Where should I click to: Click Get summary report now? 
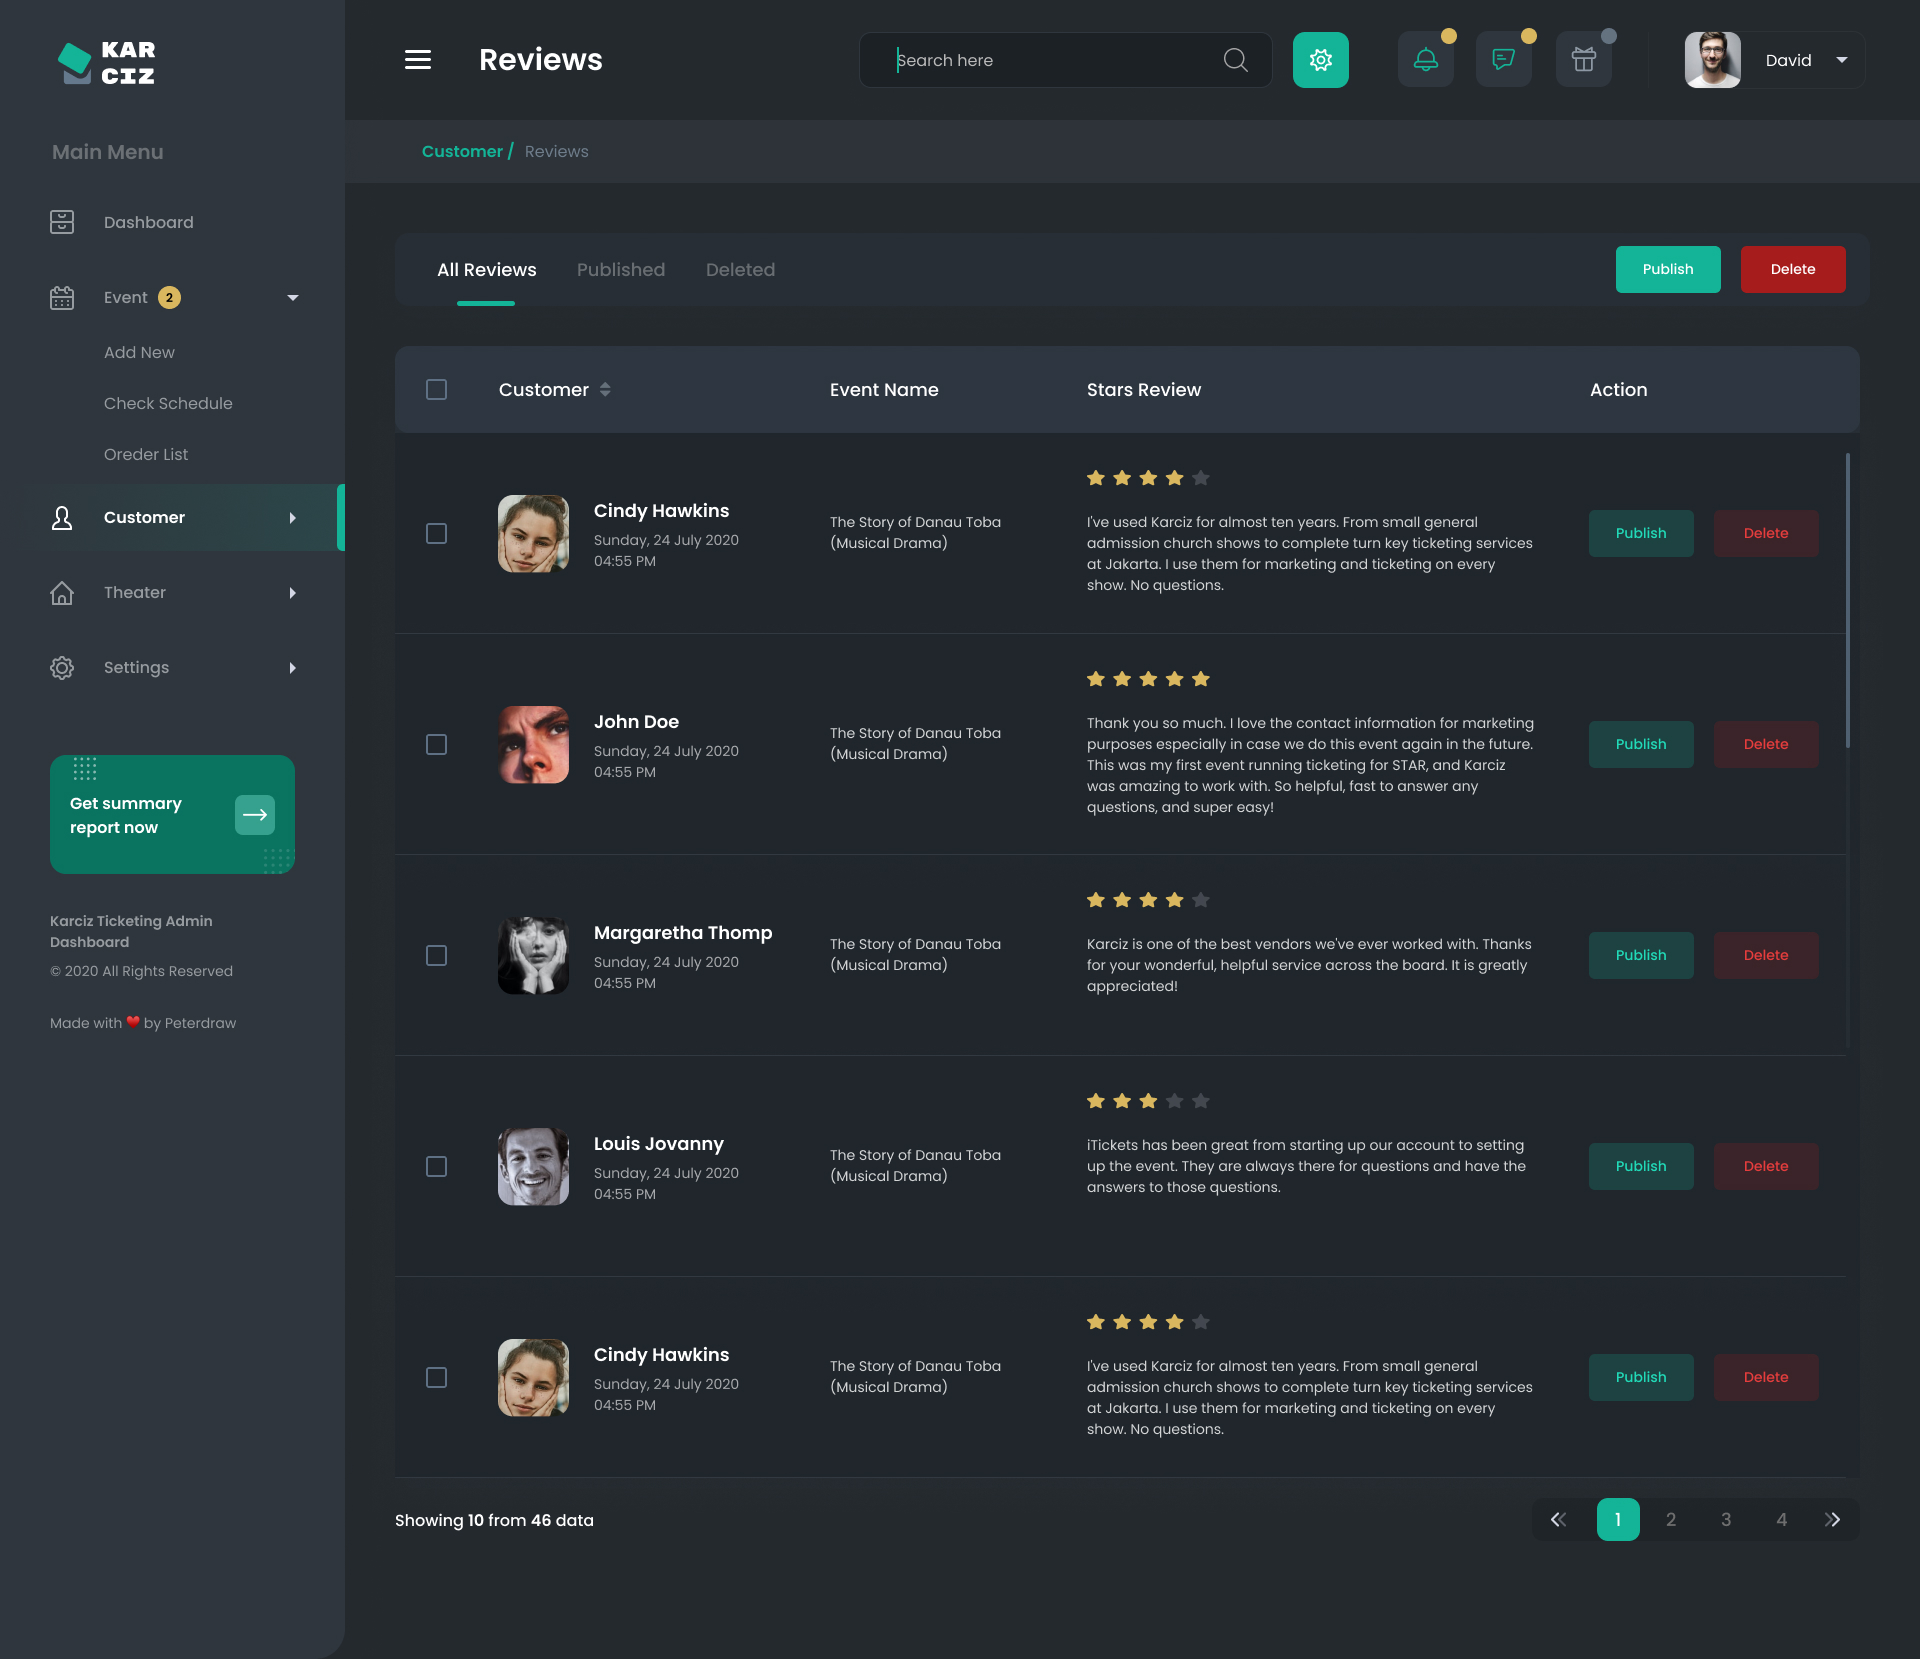click(172, 814)
